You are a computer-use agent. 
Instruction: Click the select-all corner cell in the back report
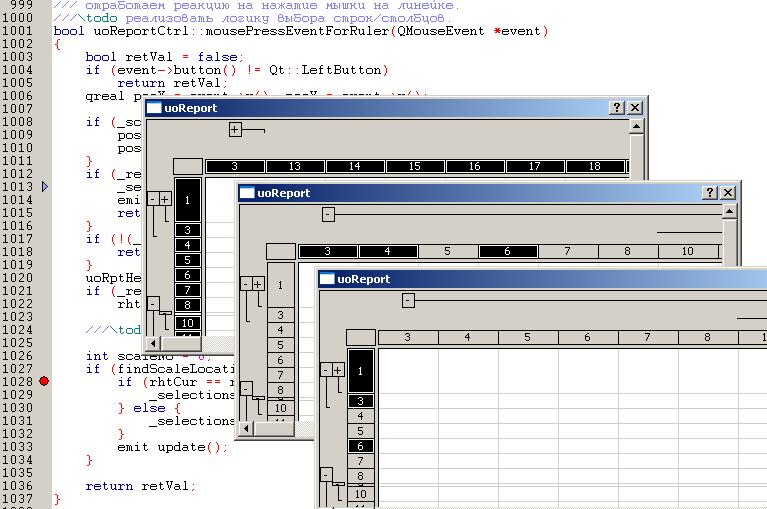[187, 166]
